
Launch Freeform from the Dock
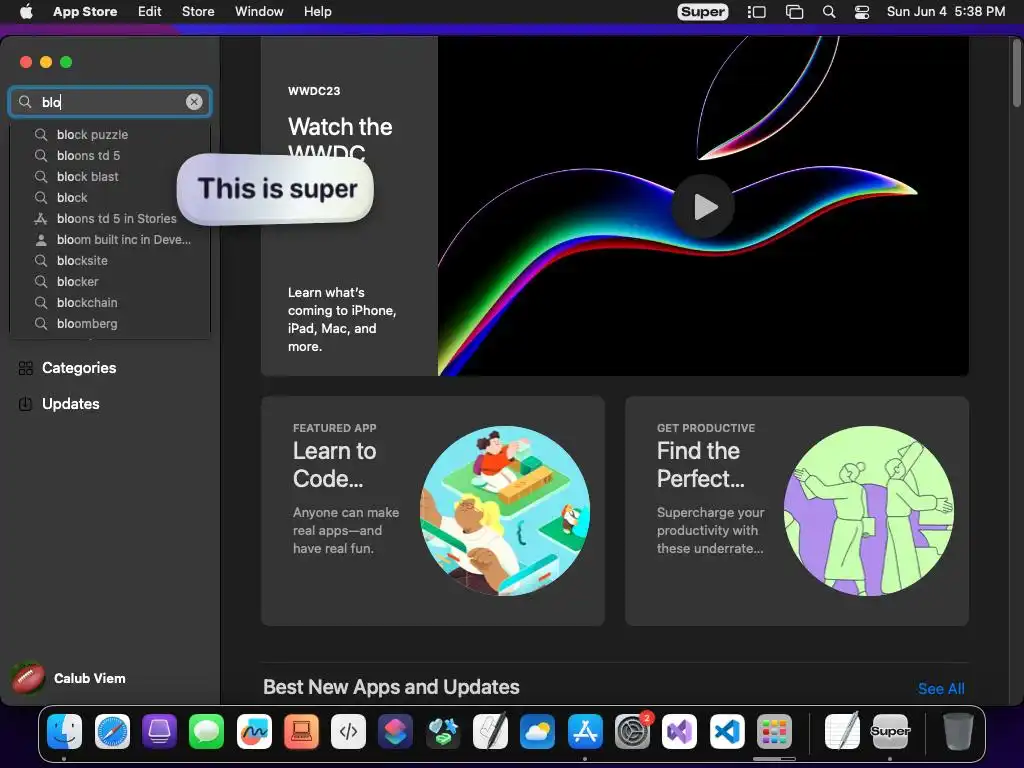254,731
